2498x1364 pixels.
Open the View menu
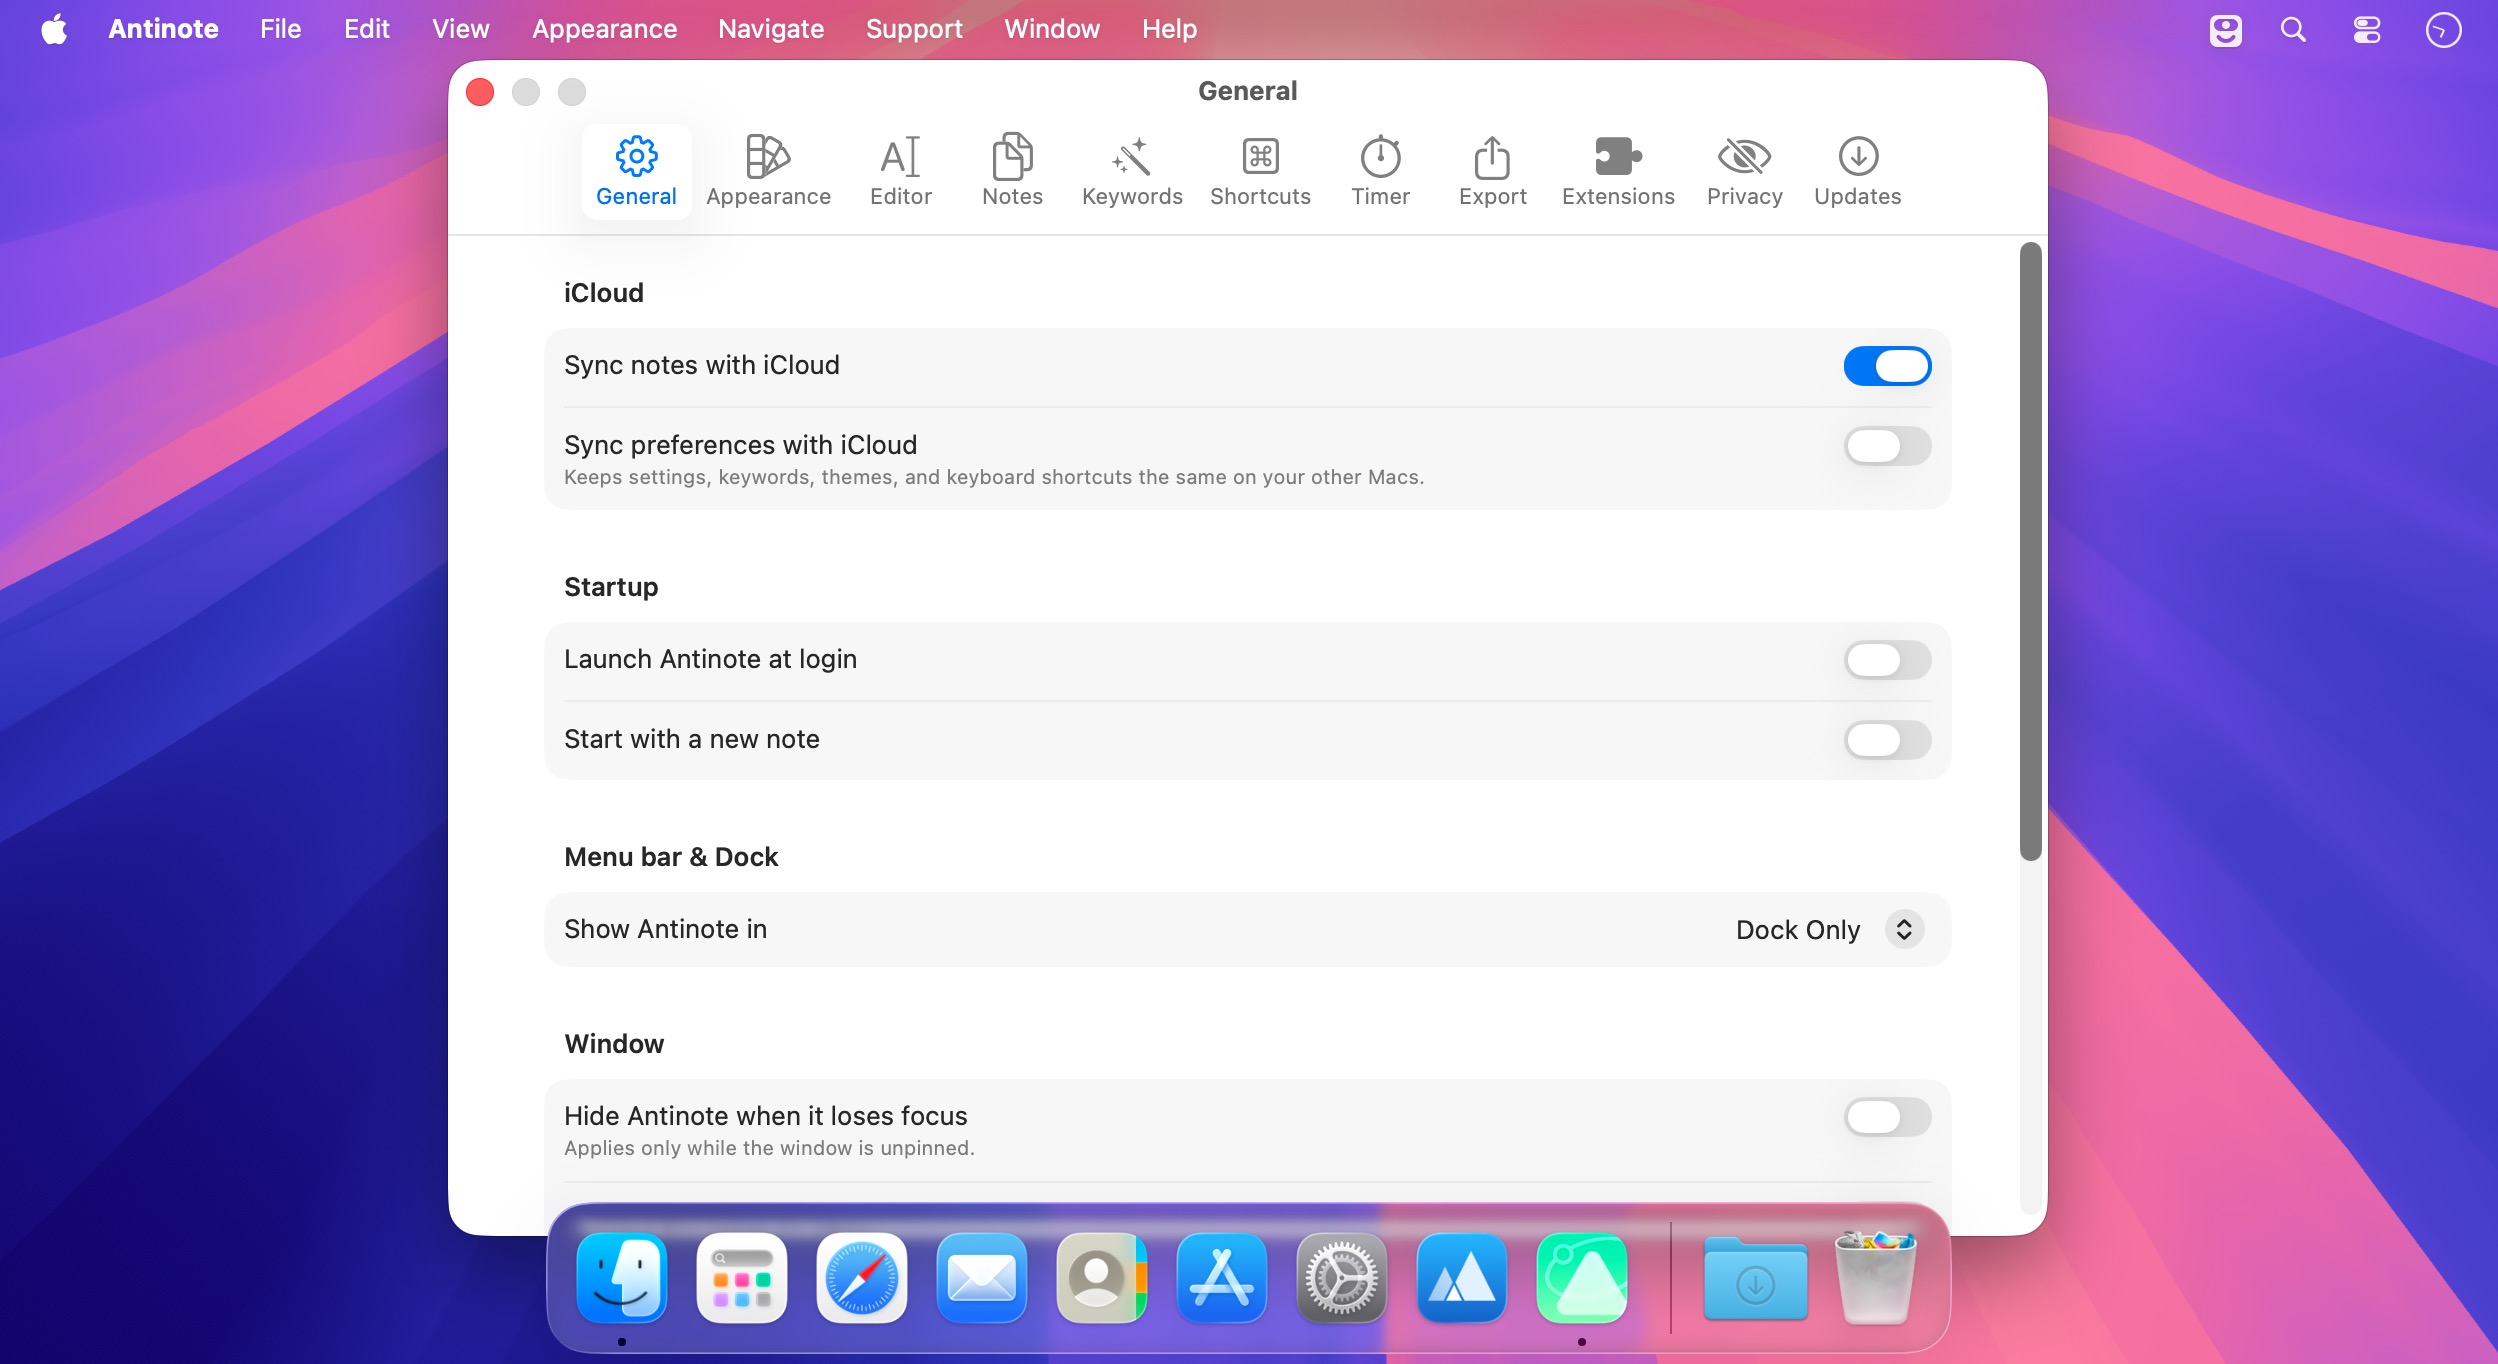[x=460, y=29]
